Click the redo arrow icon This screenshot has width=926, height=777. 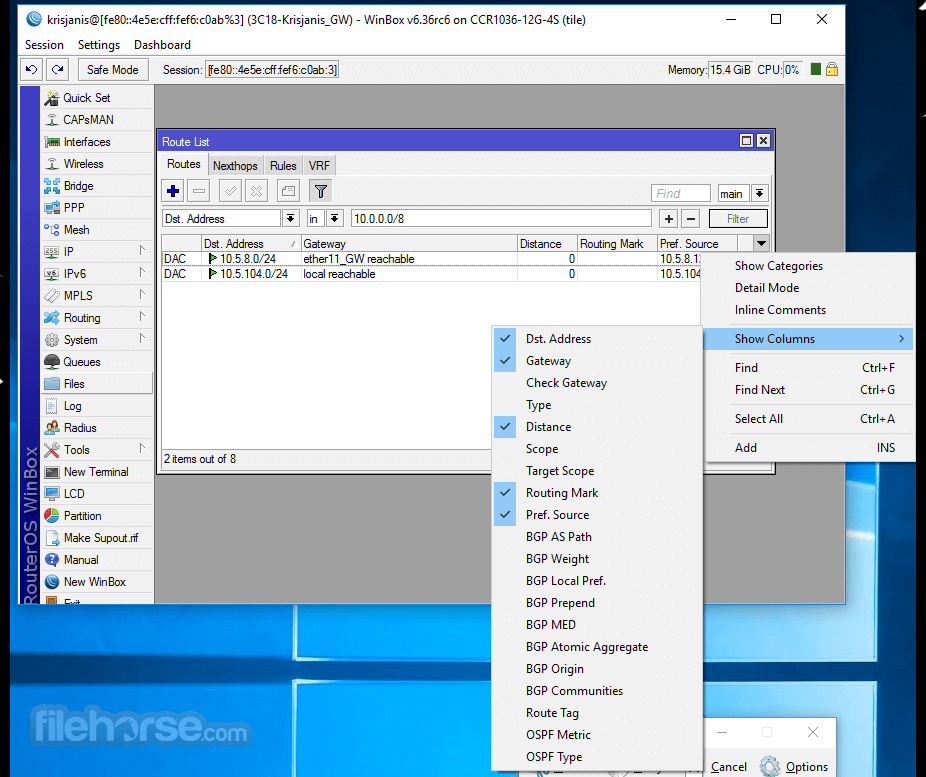pos(58,70)
